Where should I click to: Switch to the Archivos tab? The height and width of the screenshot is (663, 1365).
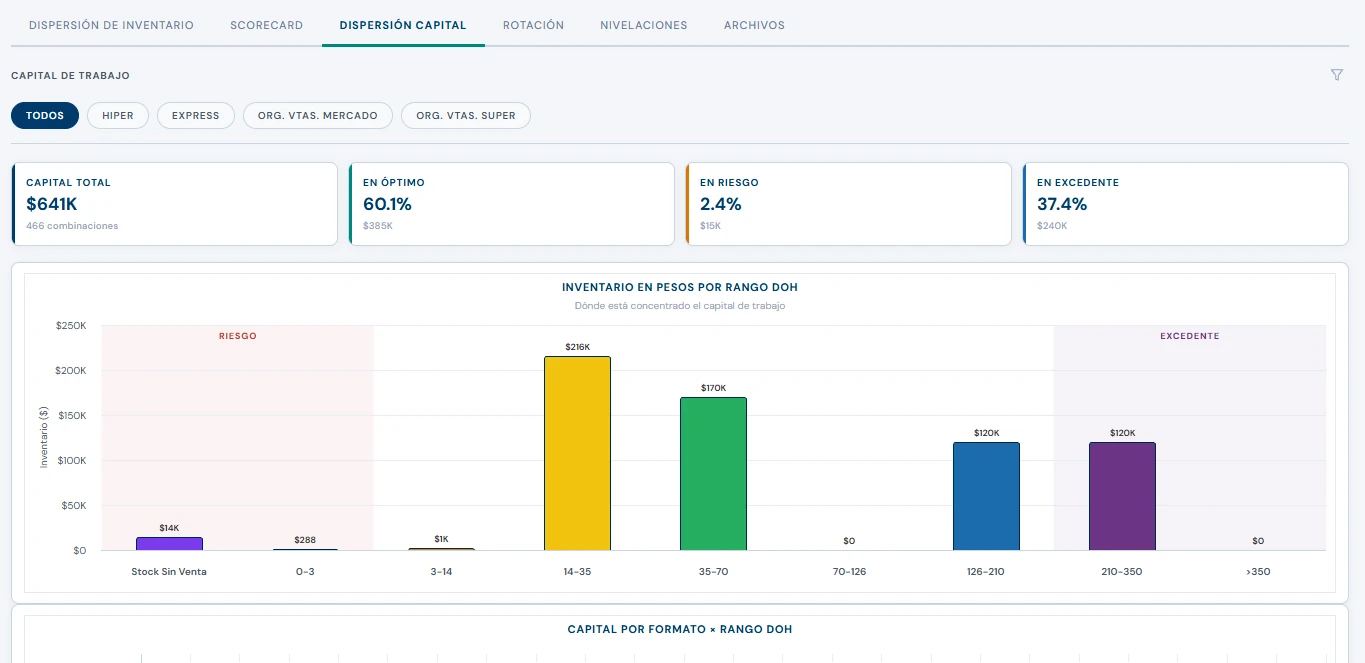coord(754,25)
